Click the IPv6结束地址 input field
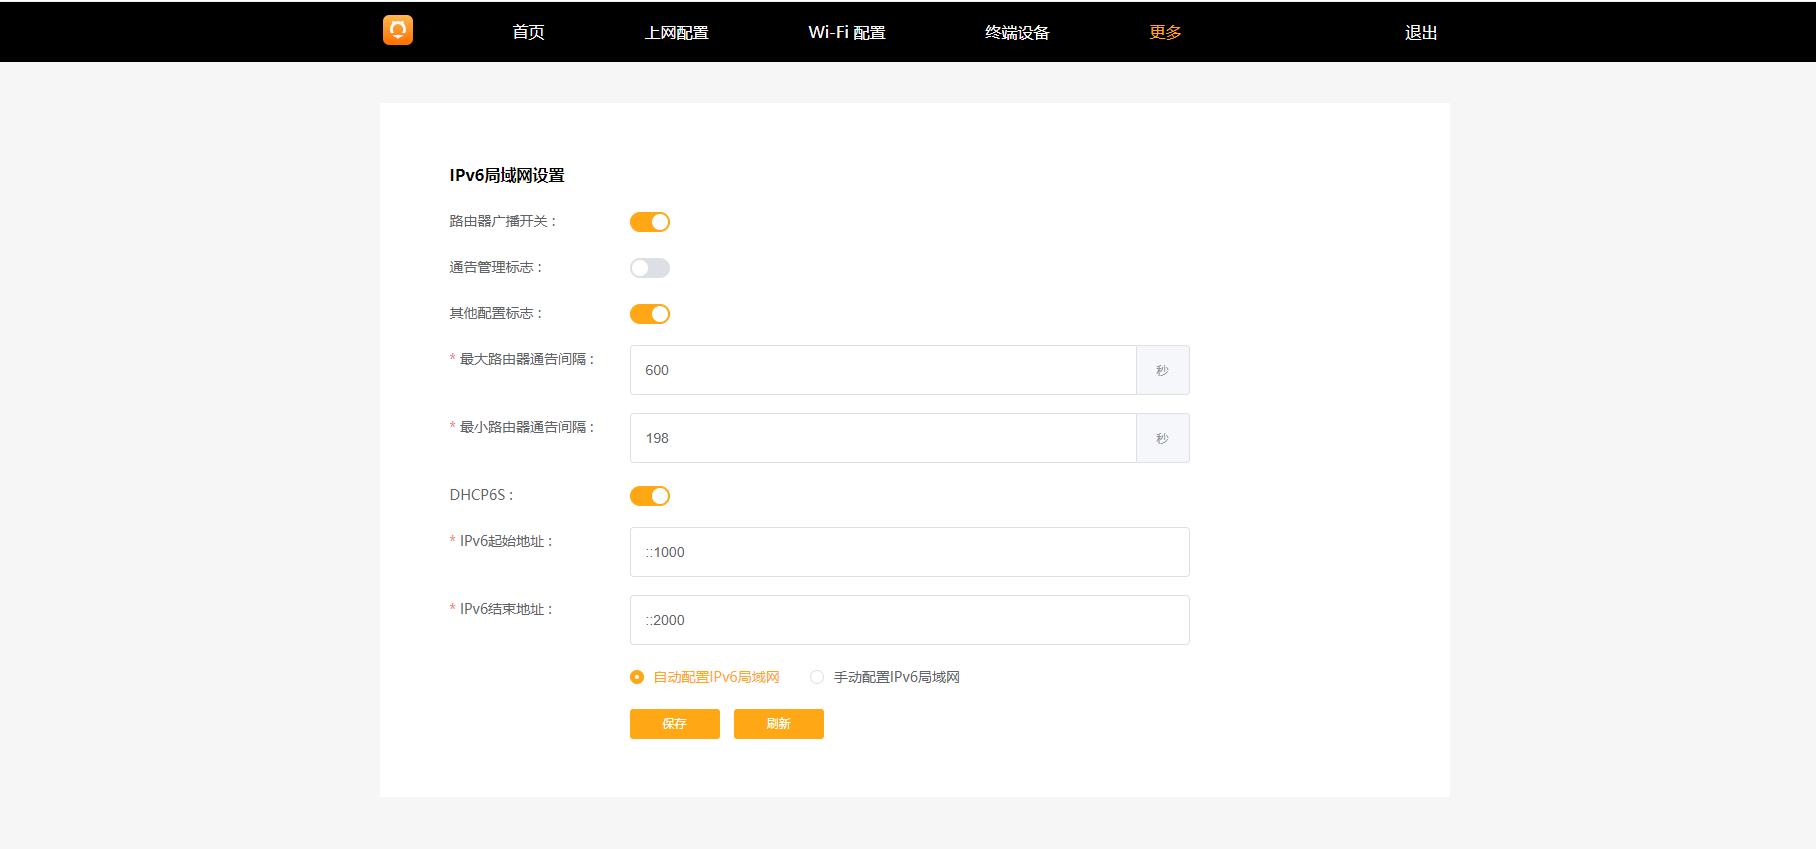Screen dimensions: 1816x849 [910, 620]
